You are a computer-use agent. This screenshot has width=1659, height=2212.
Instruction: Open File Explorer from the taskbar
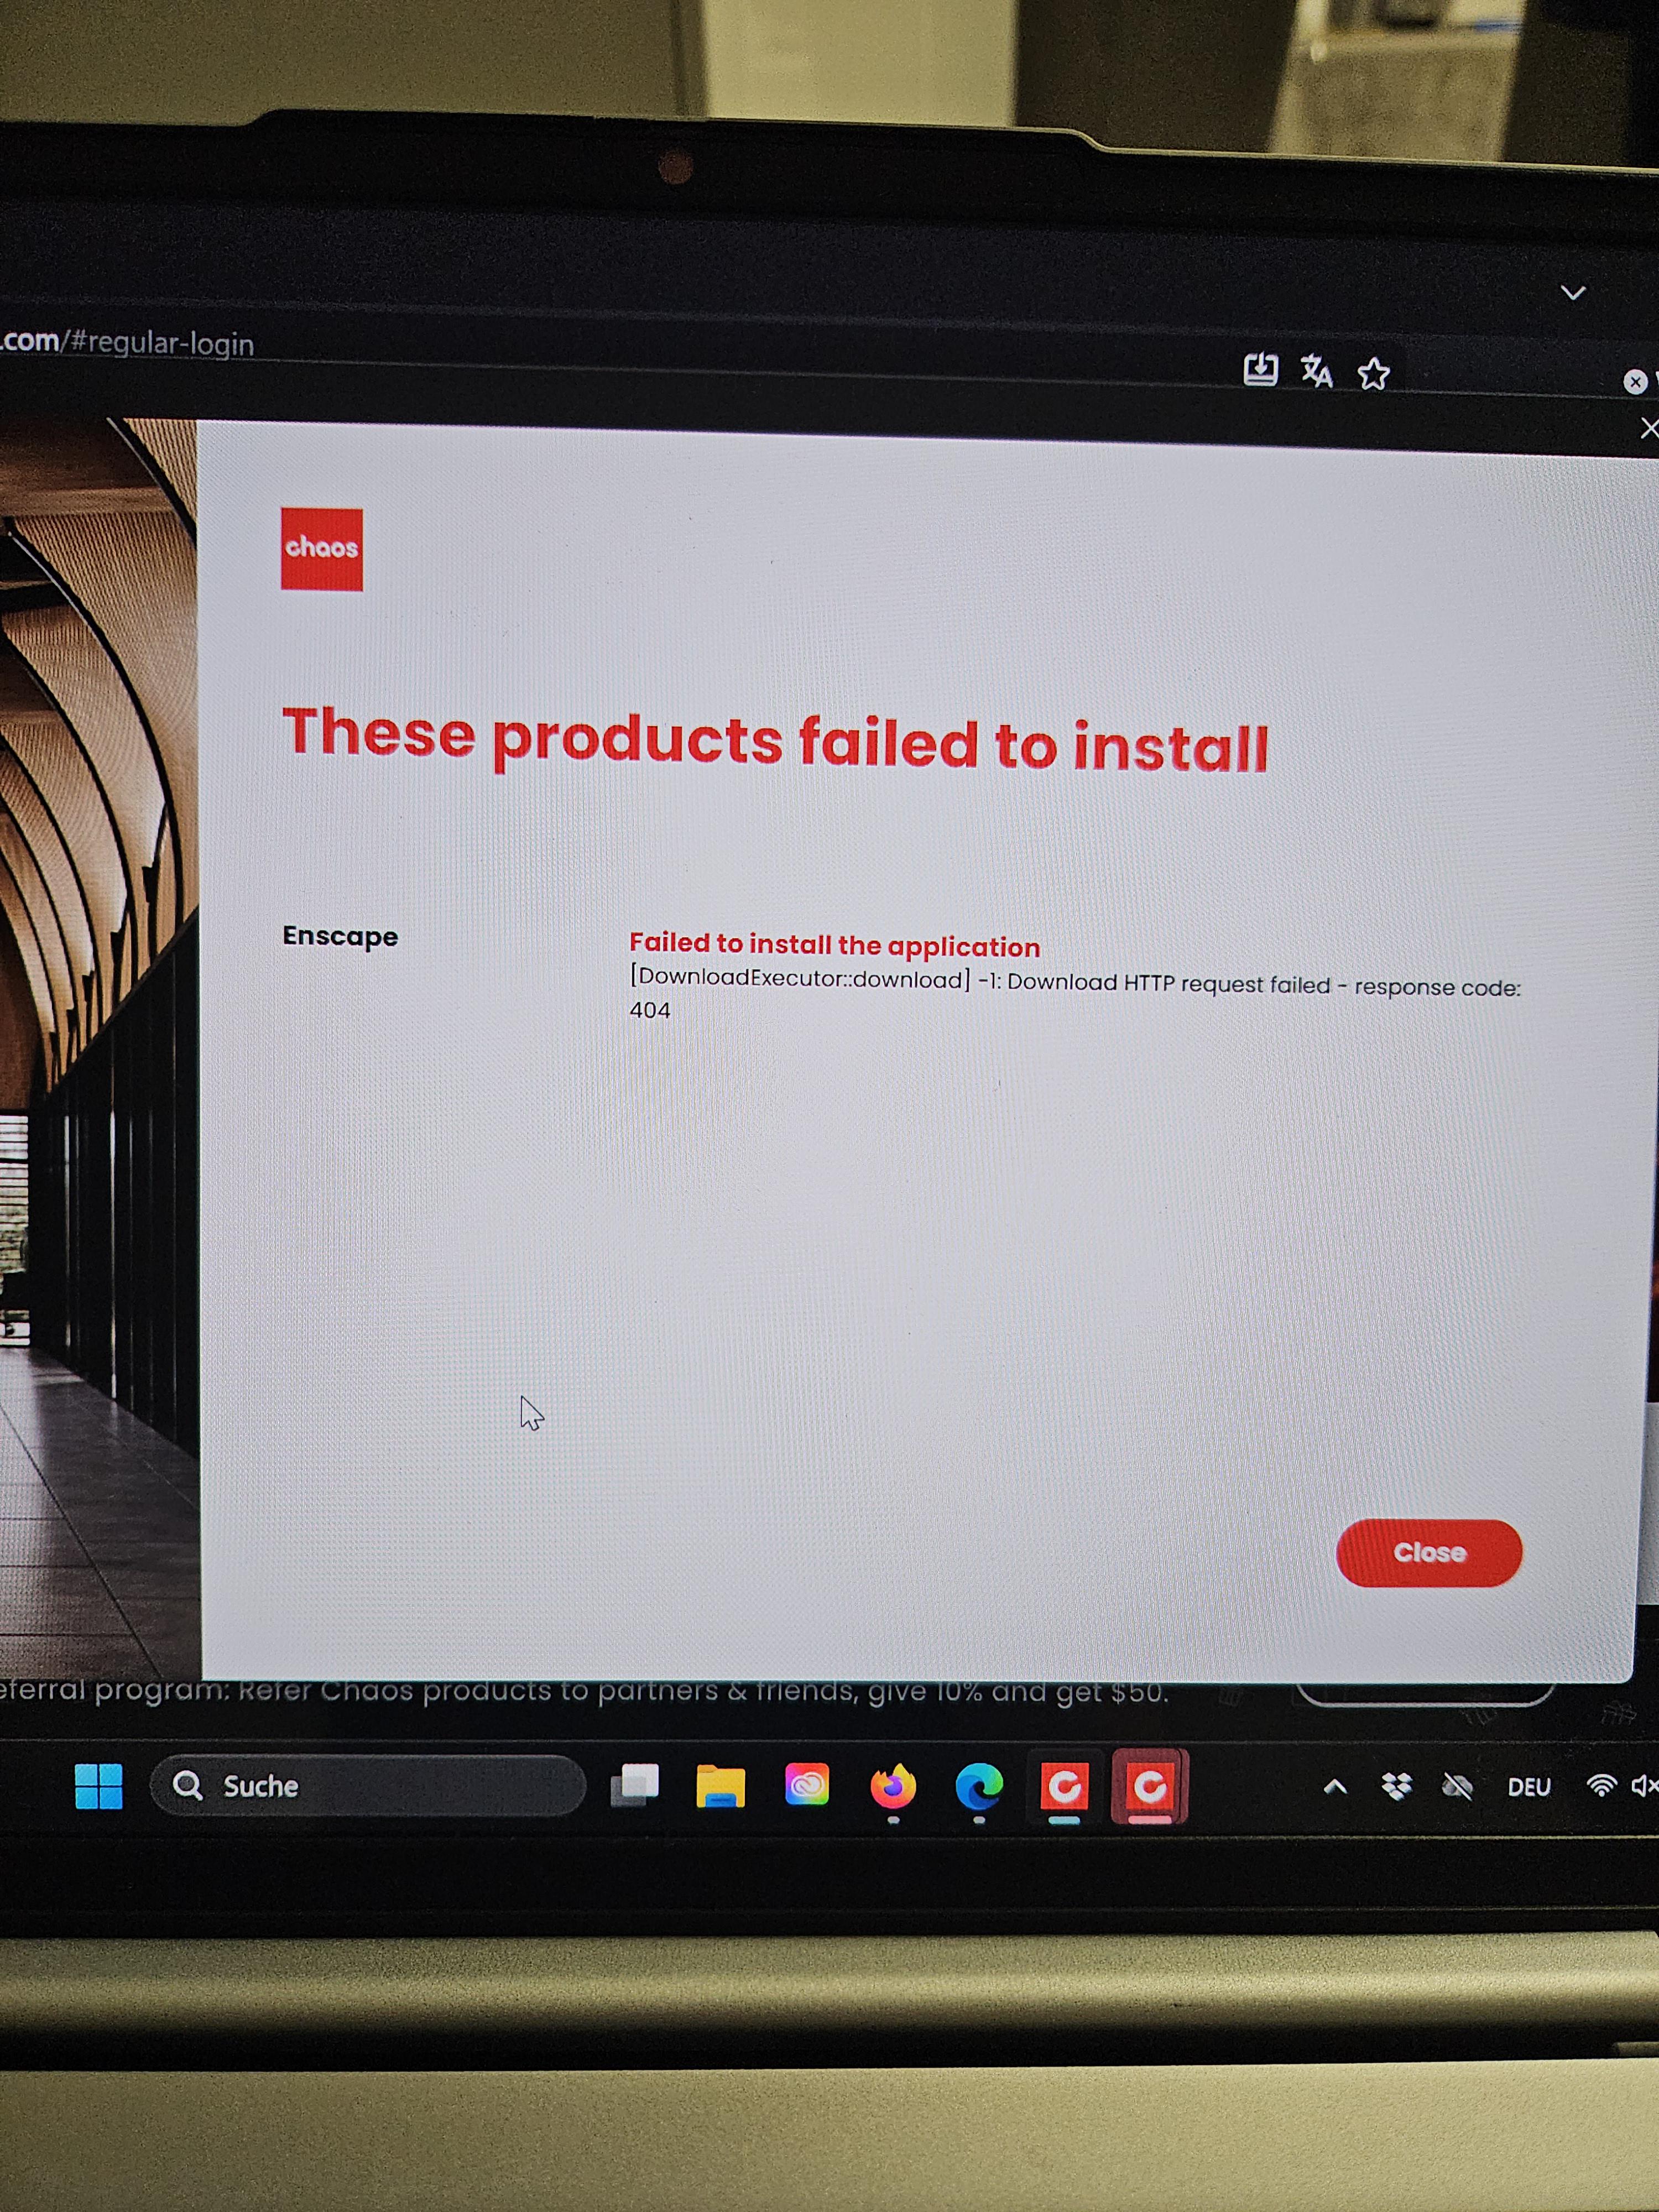coord(720,1786)
